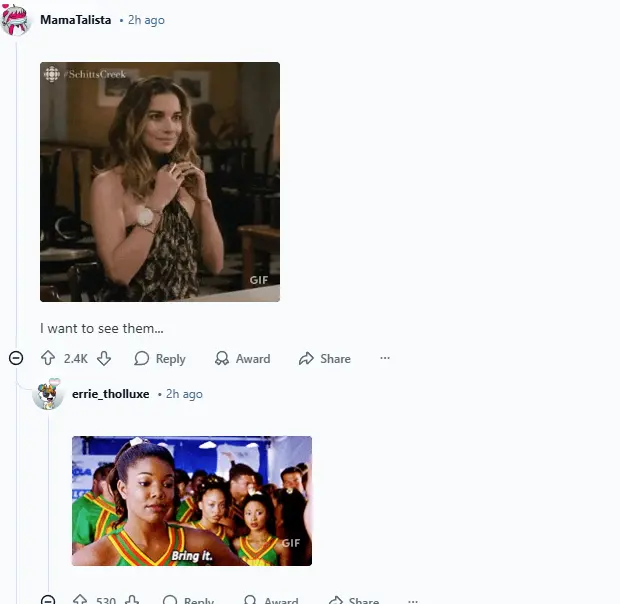Share MamaTalista's comment
The width and height of the screenshot is (620, 604).
coord(324,358)
